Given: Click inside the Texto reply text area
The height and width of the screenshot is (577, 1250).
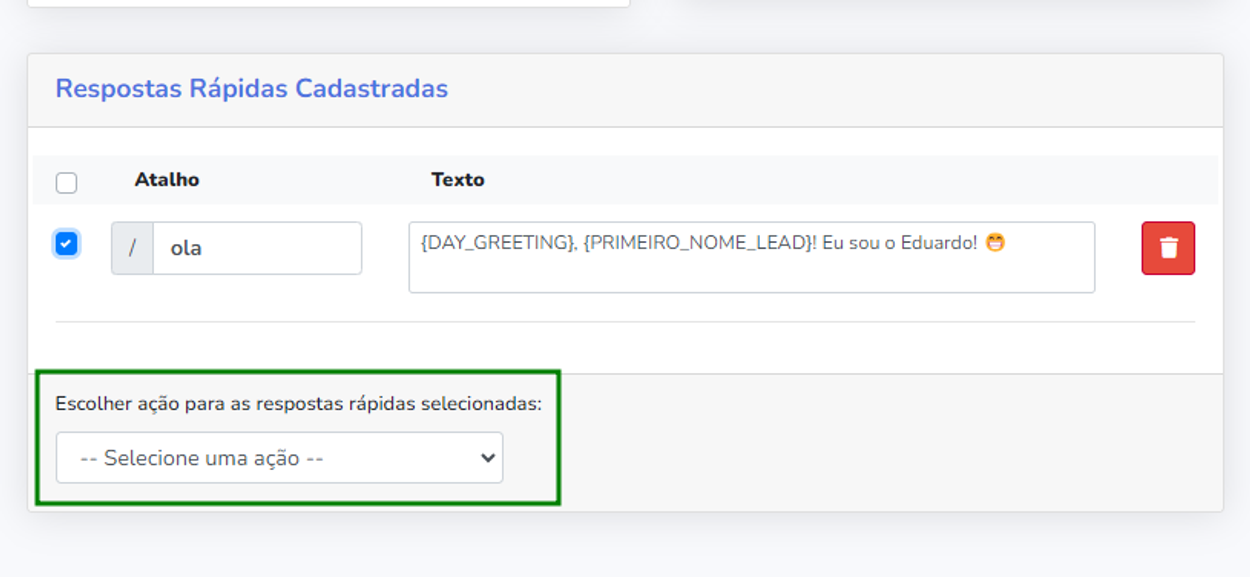Looking at the screenshot, I should click(752, 257).
